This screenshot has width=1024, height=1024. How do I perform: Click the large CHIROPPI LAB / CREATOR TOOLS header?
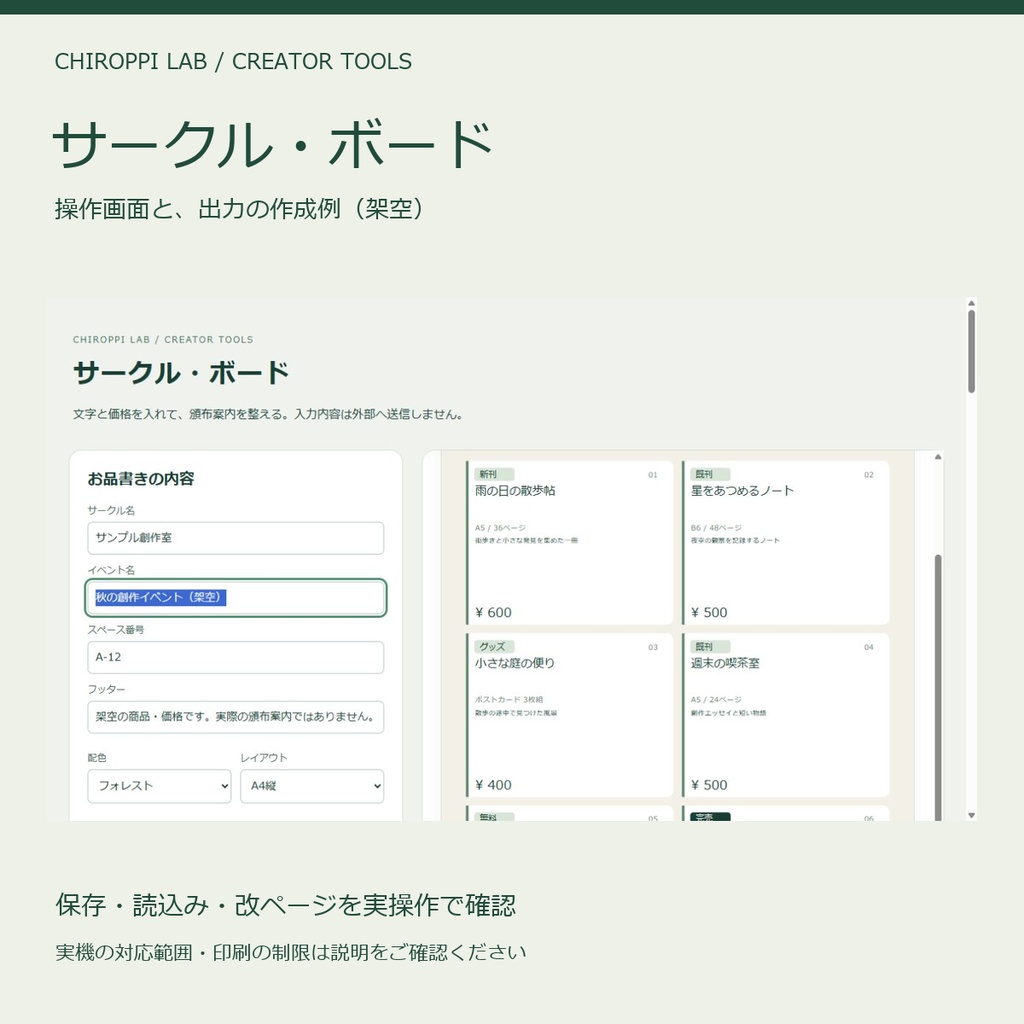coord(233,61)
